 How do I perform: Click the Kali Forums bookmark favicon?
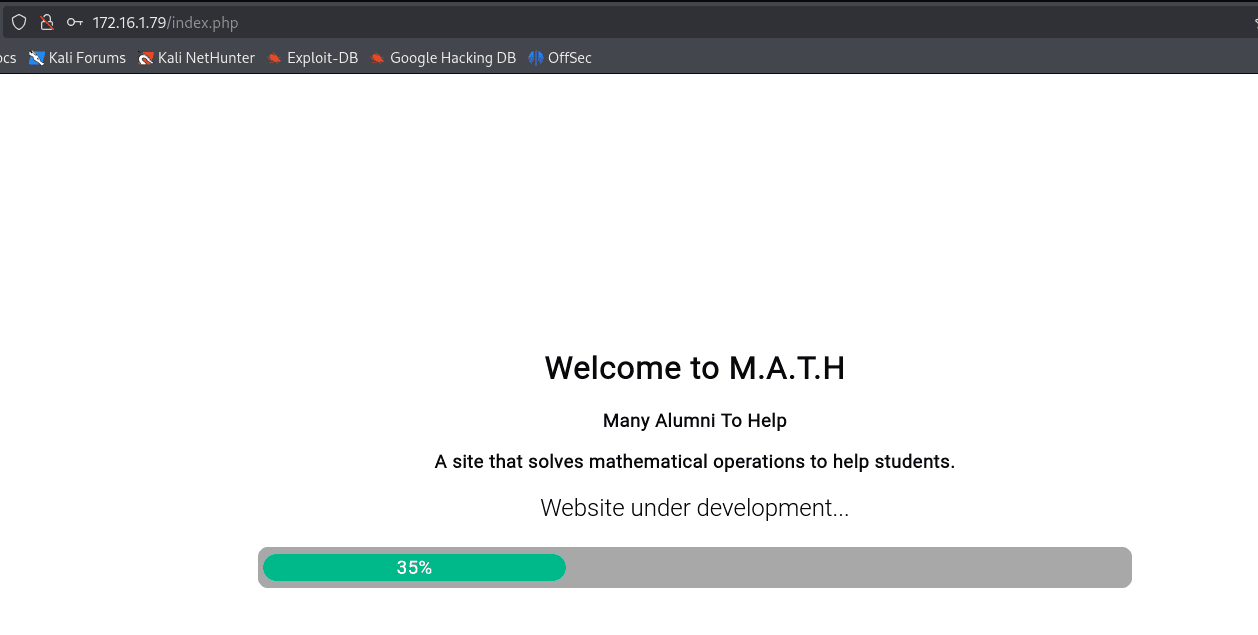click(37, 58)
